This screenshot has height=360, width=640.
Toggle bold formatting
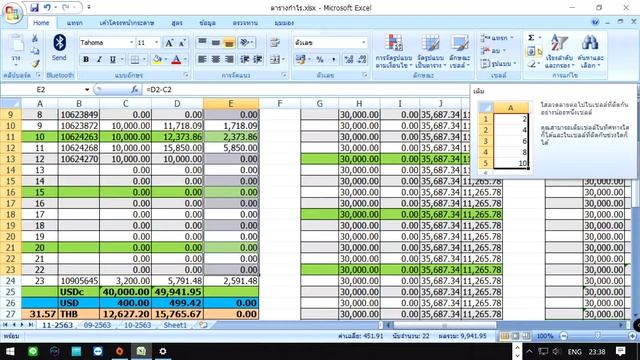[x=86, y=60]
